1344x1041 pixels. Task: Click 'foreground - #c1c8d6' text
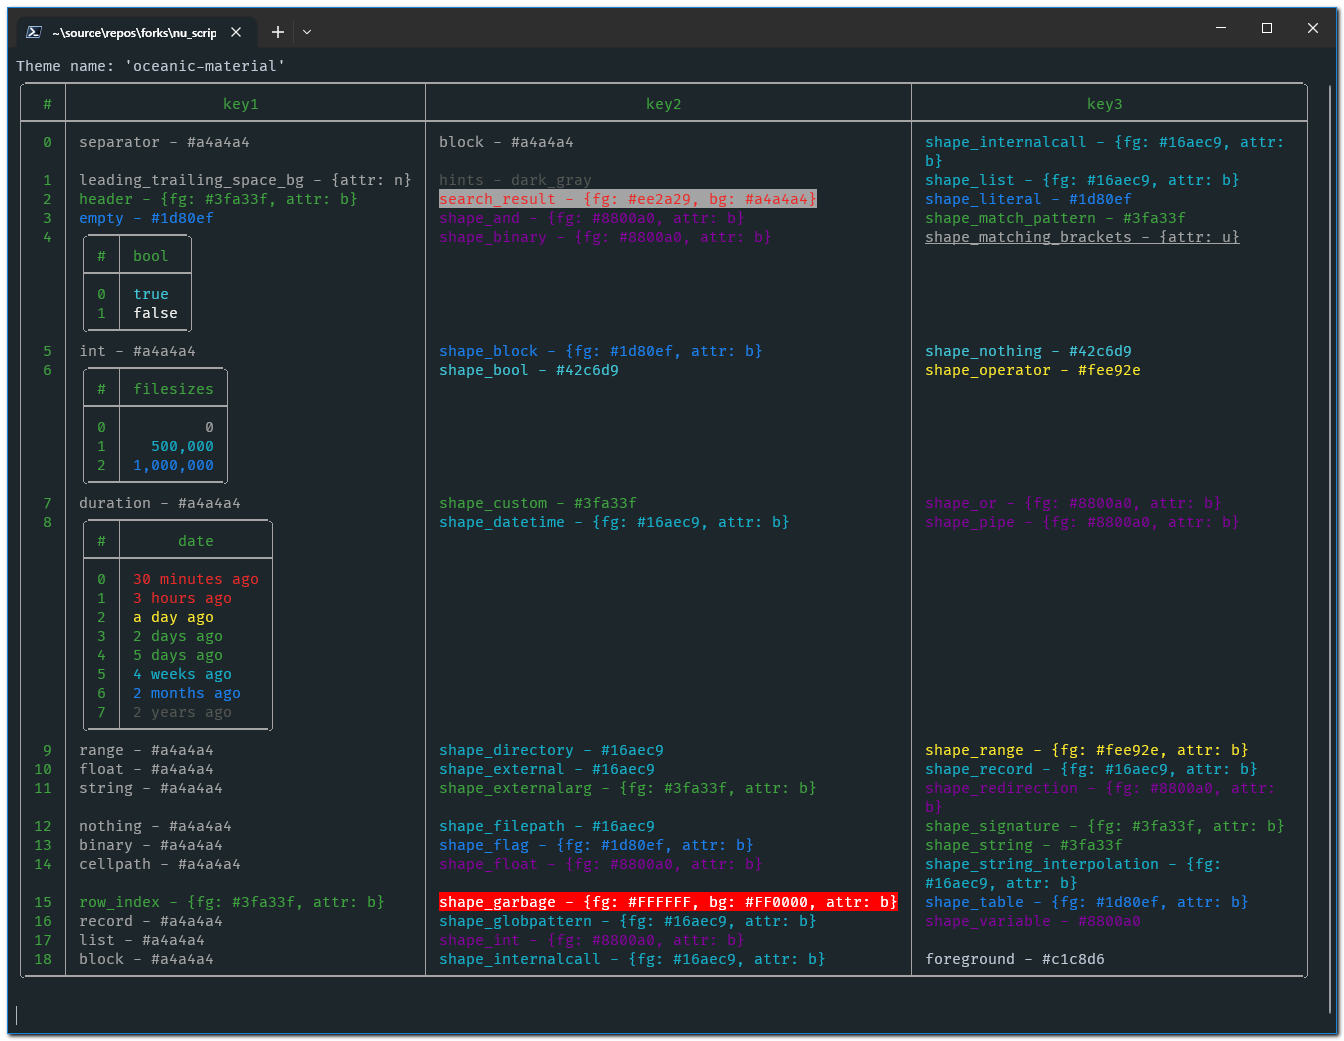(x=1015, y=959)
